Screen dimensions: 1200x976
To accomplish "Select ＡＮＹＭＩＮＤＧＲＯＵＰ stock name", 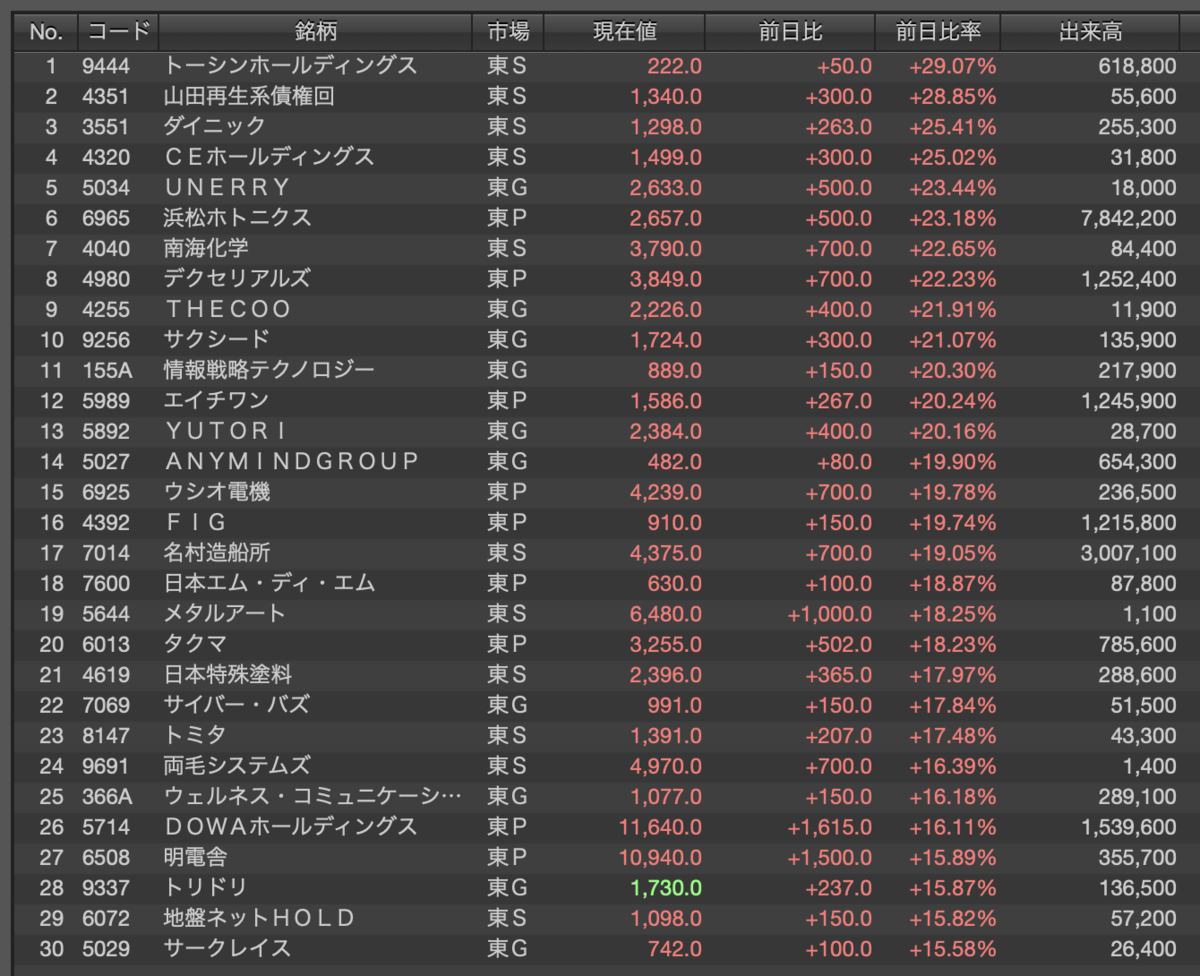I will tap(291, 462).
